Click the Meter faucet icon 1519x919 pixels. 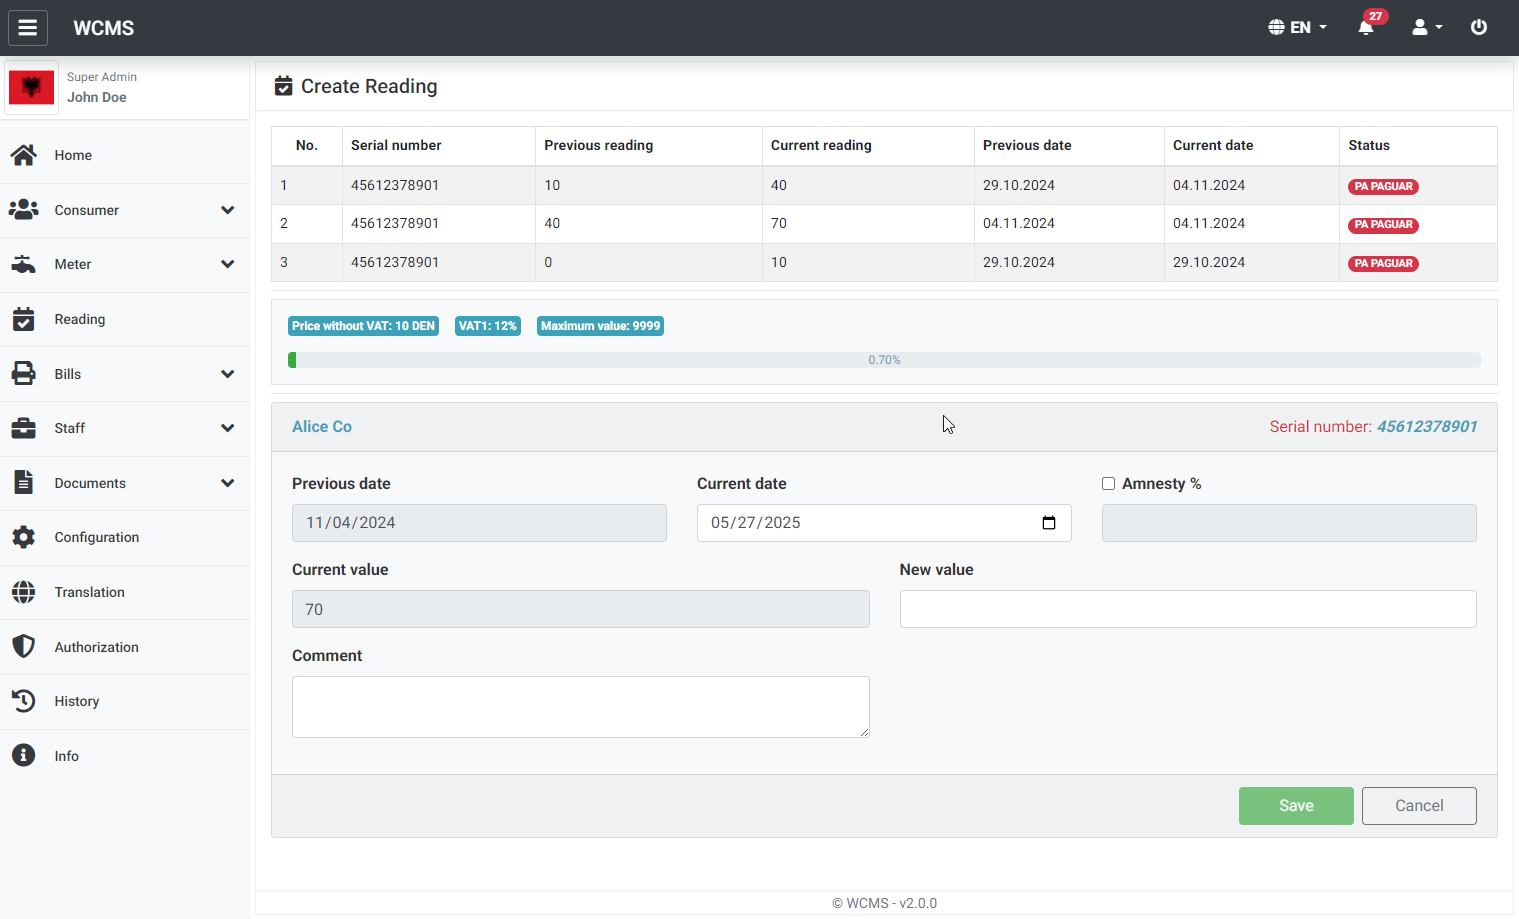pyautogui.click(x=24, y=264)
